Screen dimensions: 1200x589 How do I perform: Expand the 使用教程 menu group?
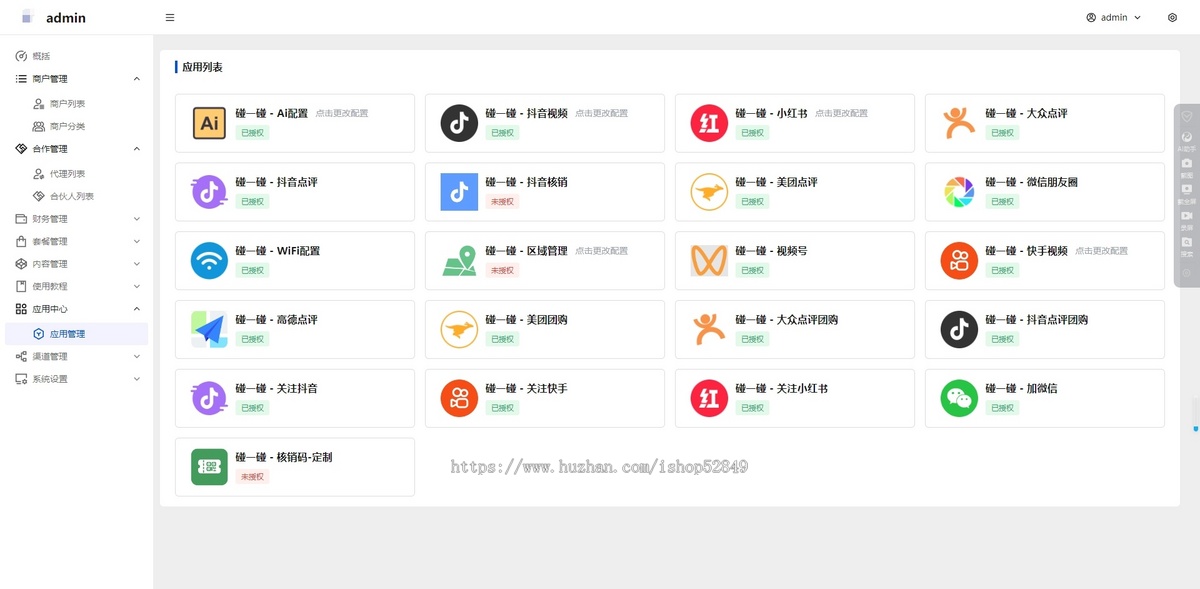coord(77,286)
